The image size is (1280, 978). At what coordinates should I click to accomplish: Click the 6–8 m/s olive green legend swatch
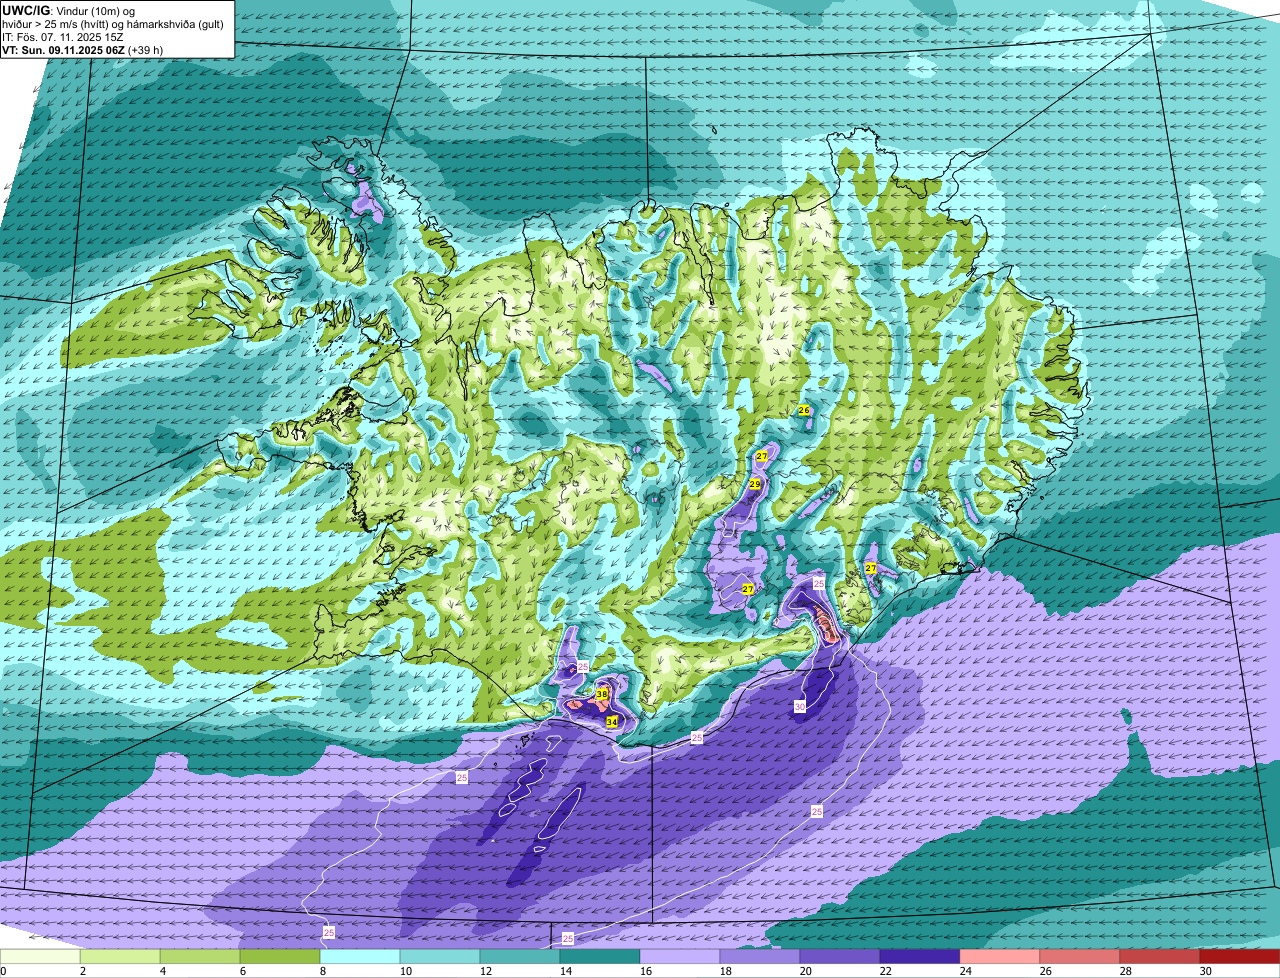click(x=280, y=956)
